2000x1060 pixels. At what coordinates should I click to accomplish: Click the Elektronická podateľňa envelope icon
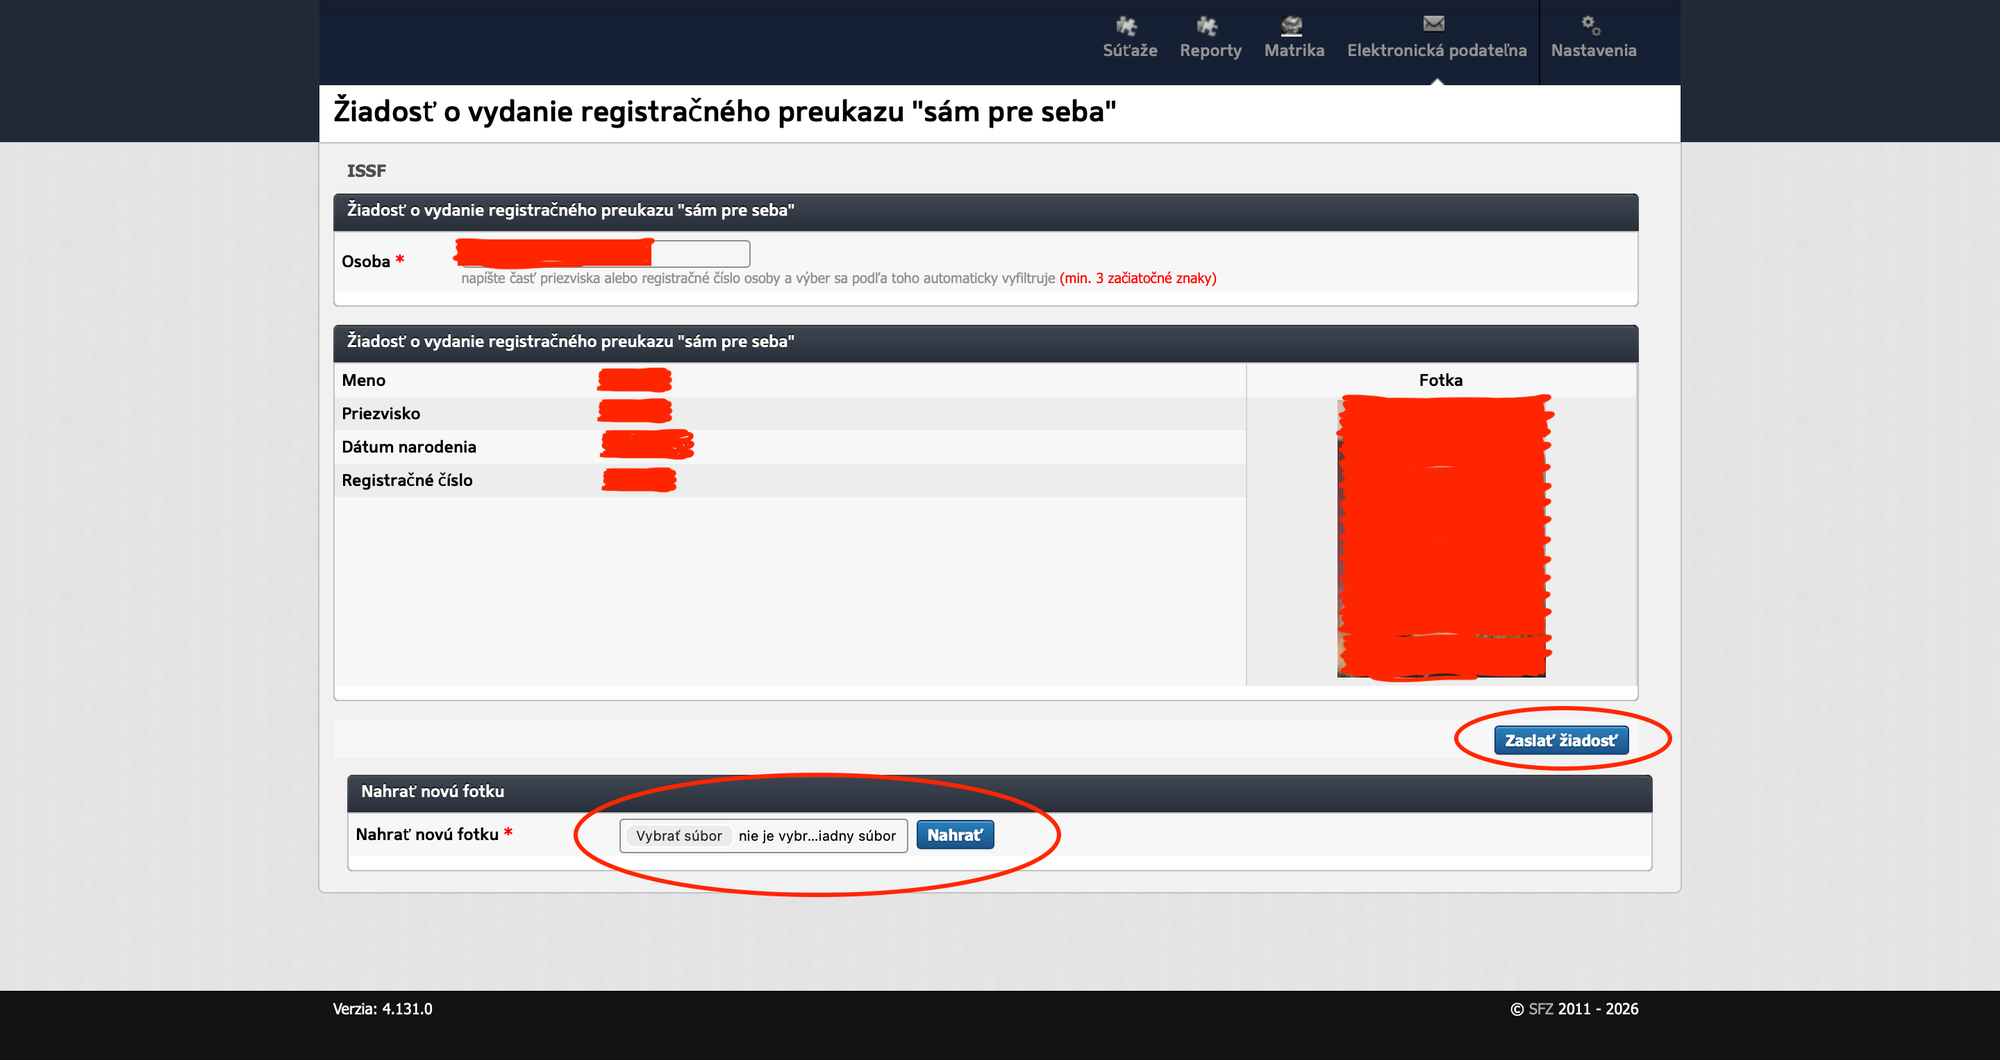click(x=1434, y=23)
